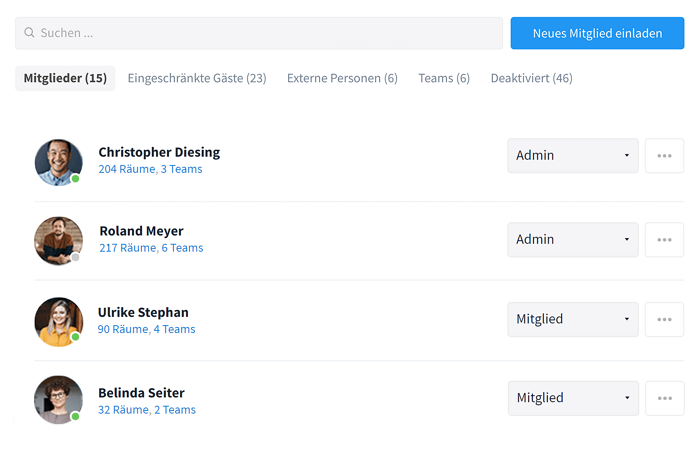Open more options for Ulrike Stephan
Screen dimensions: 700x467
tap(664, 319)
